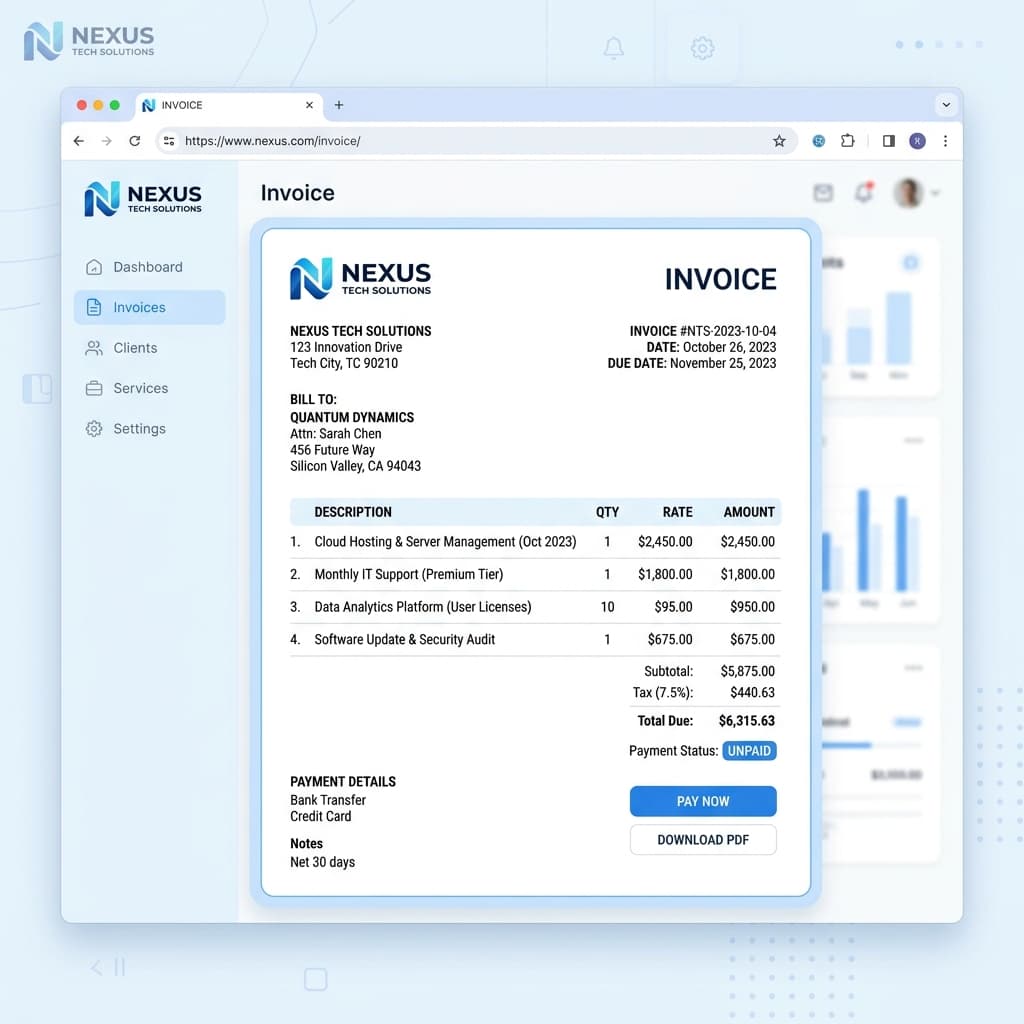This screenshot has width=1024, height=1024.
Task: Open Dashboard in the sidebar
Action: (150, 267)
